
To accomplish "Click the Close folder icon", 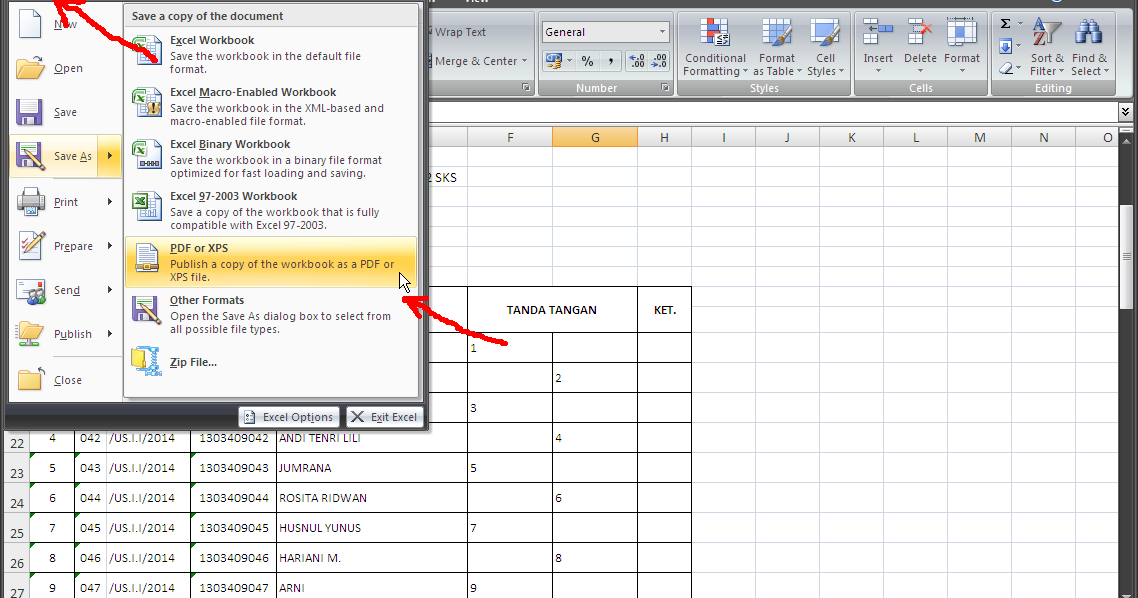I will tap(30, 379).
